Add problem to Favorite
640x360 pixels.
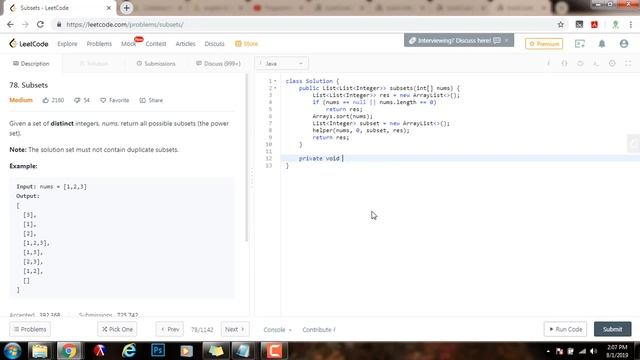pyautogui.click(x=115, y=100)
